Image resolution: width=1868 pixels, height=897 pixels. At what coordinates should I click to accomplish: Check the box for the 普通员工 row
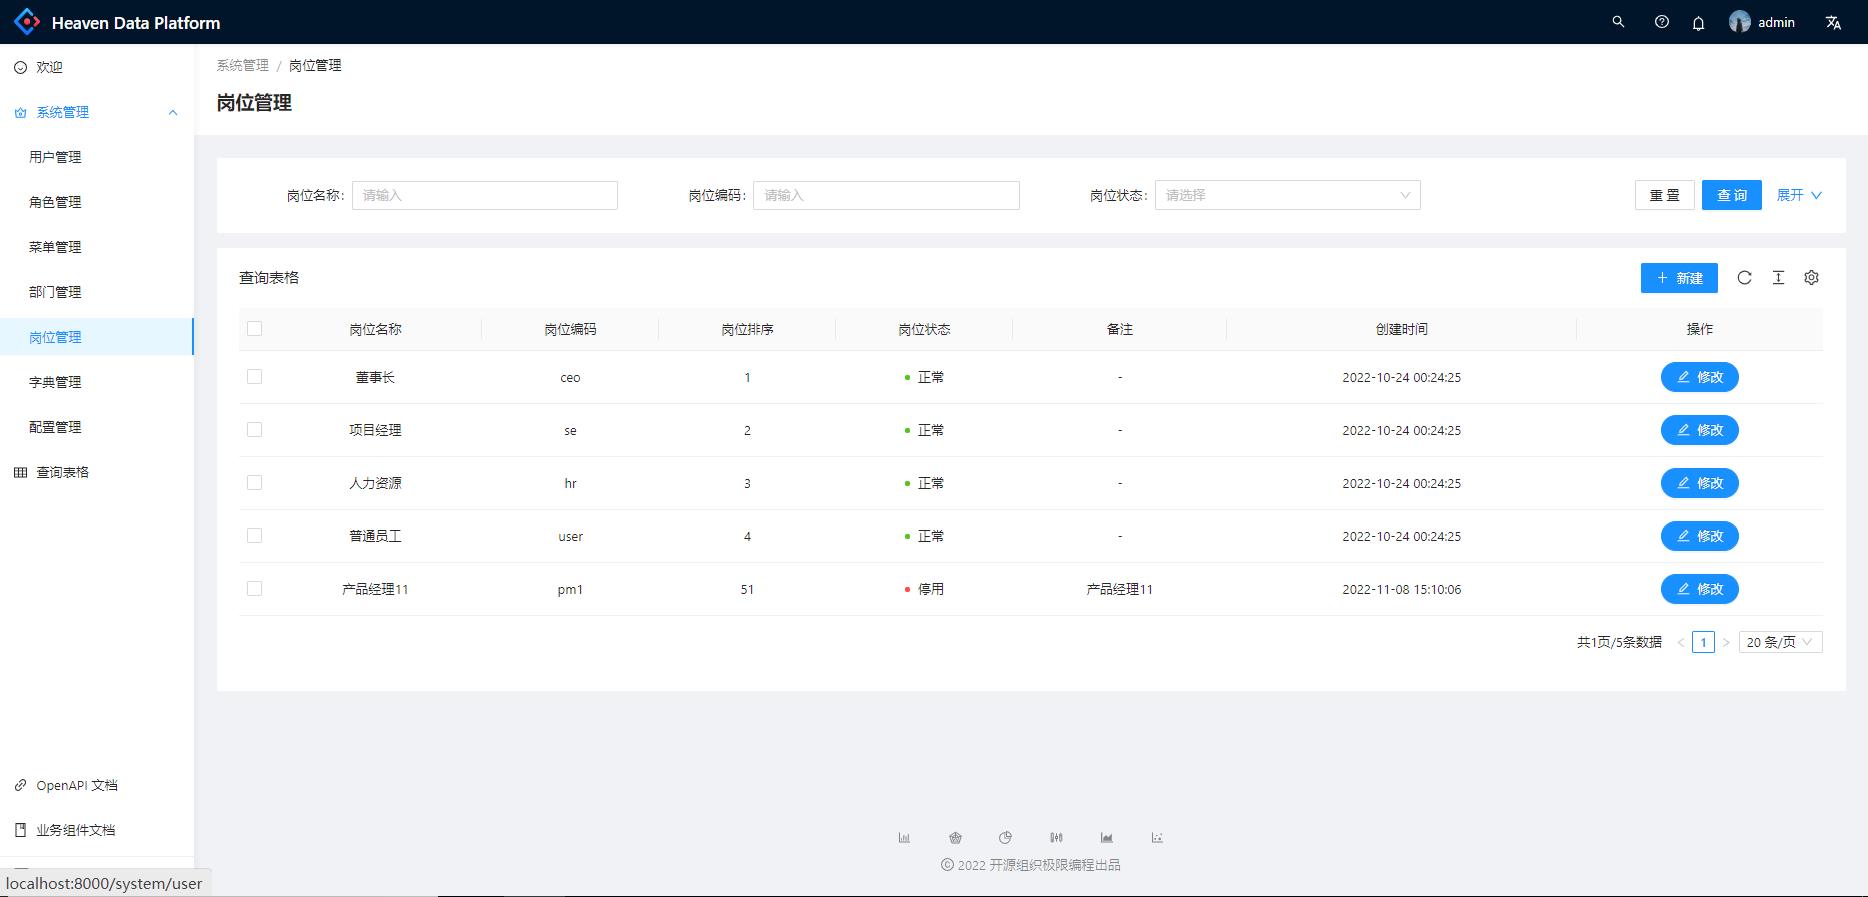coord(254,535)
